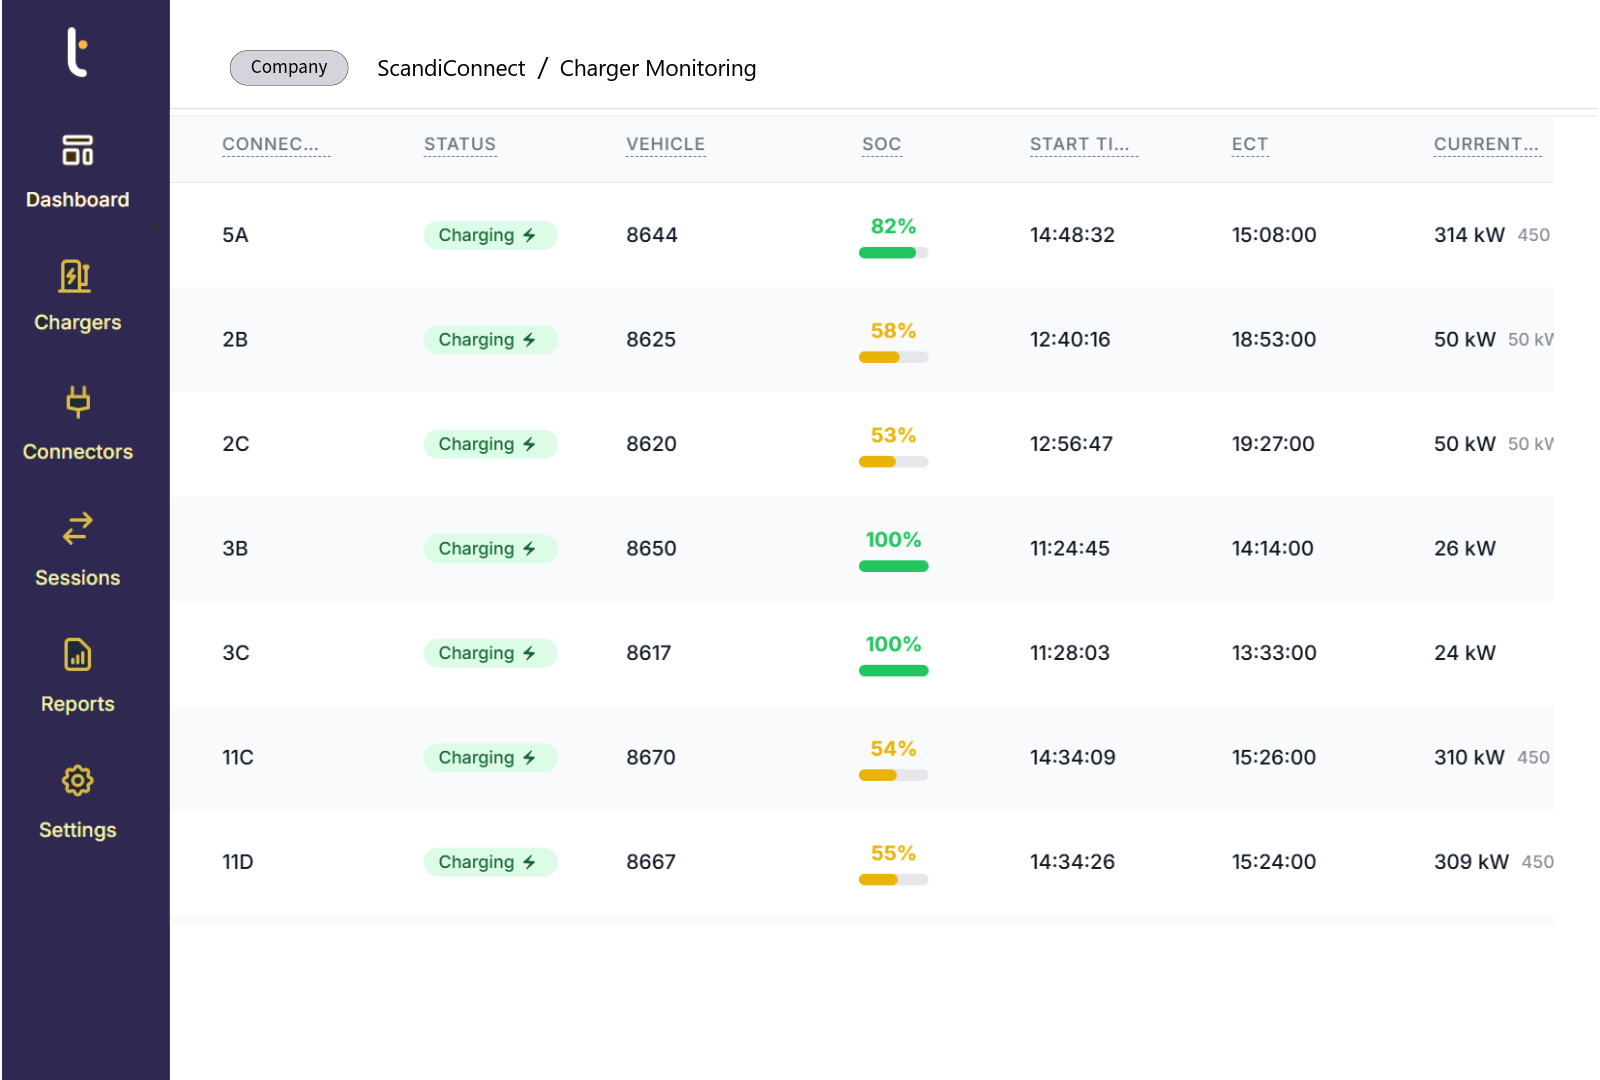Viewport: 1600px width, 1080px height.
Task: Open Connectors plug icon
Action: [x=77, y=402]
